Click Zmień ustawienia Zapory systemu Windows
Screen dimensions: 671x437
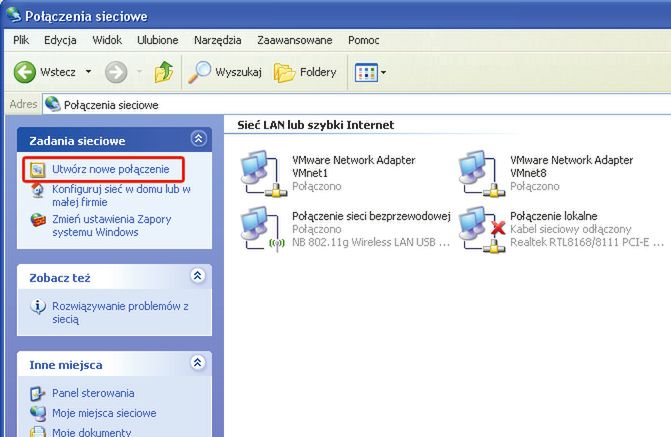112,226
